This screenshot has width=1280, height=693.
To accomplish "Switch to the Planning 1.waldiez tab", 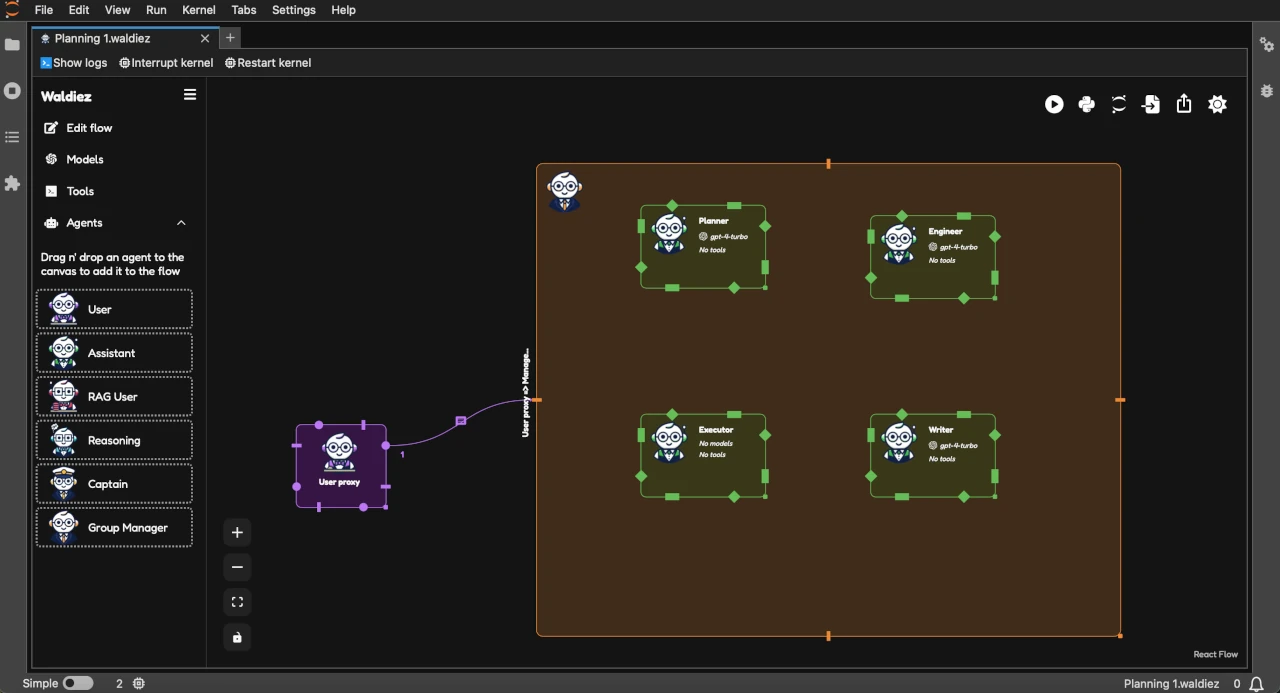I will (103, 38).
